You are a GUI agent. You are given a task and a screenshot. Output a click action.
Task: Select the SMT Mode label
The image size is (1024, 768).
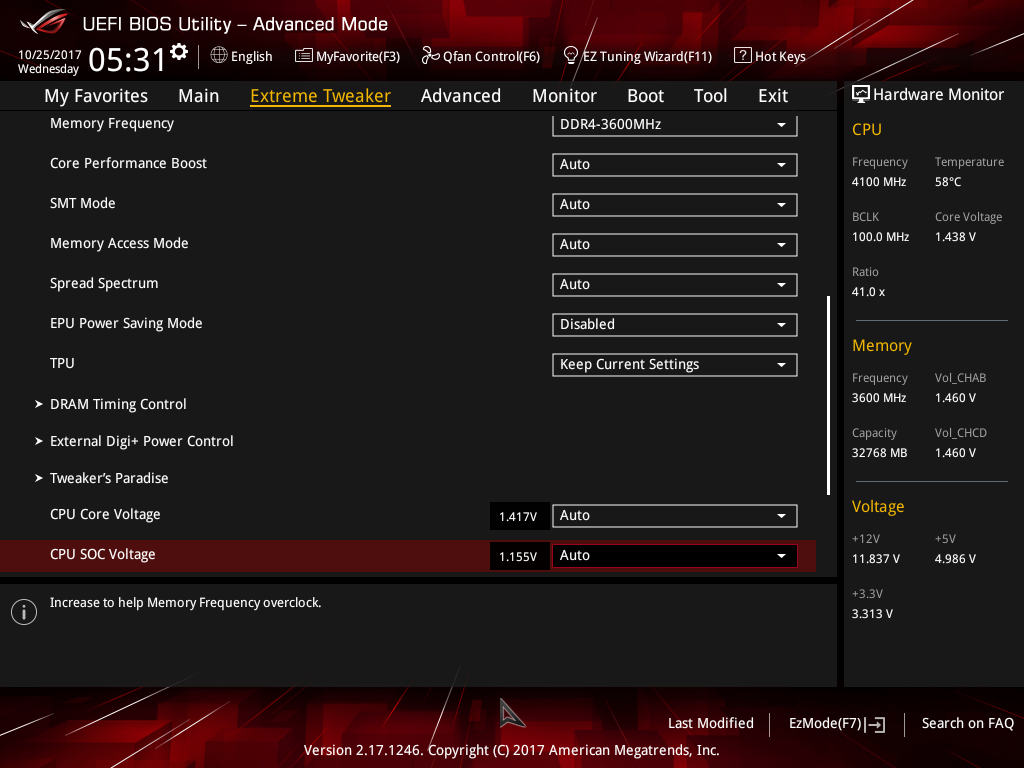pyautogui.click(x=82, y=203)
